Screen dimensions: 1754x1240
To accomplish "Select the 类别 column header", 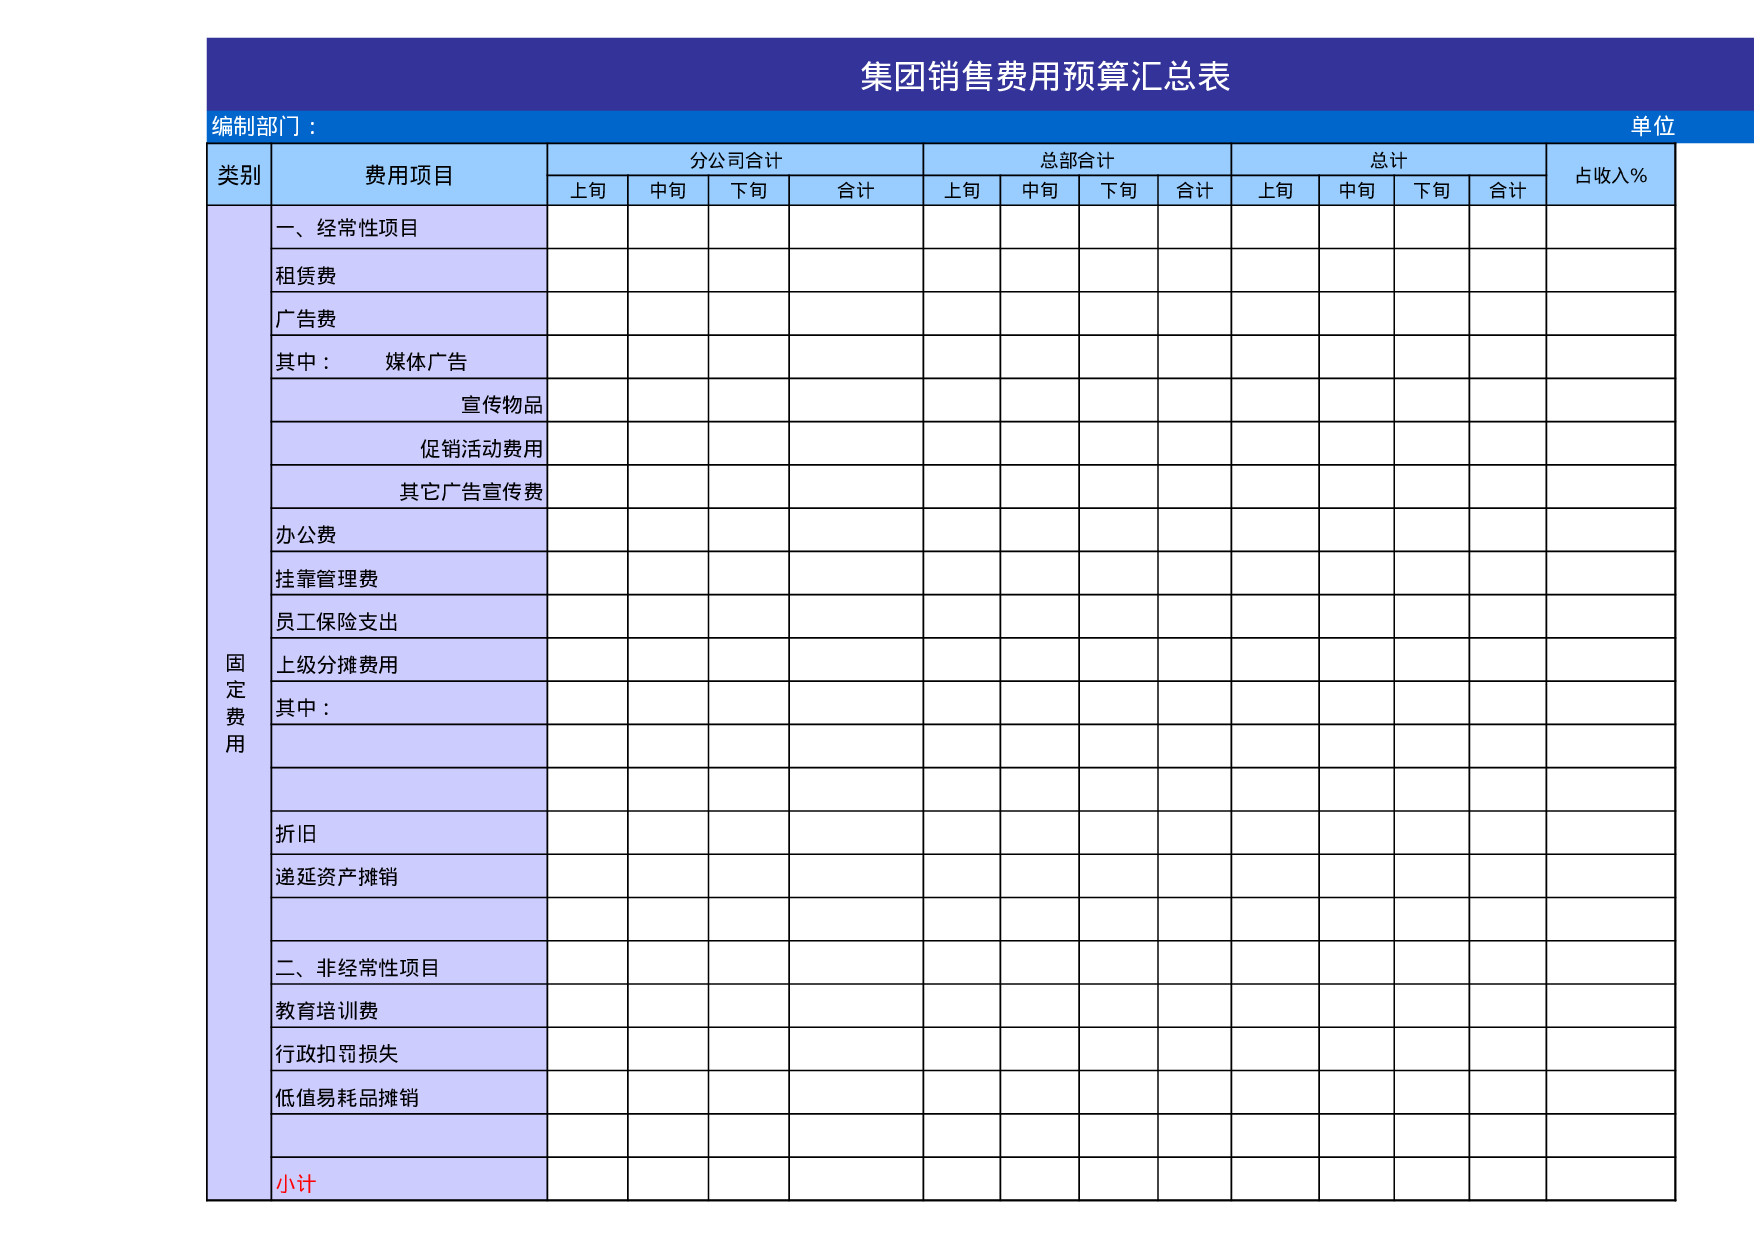I will tap(238, 172).
